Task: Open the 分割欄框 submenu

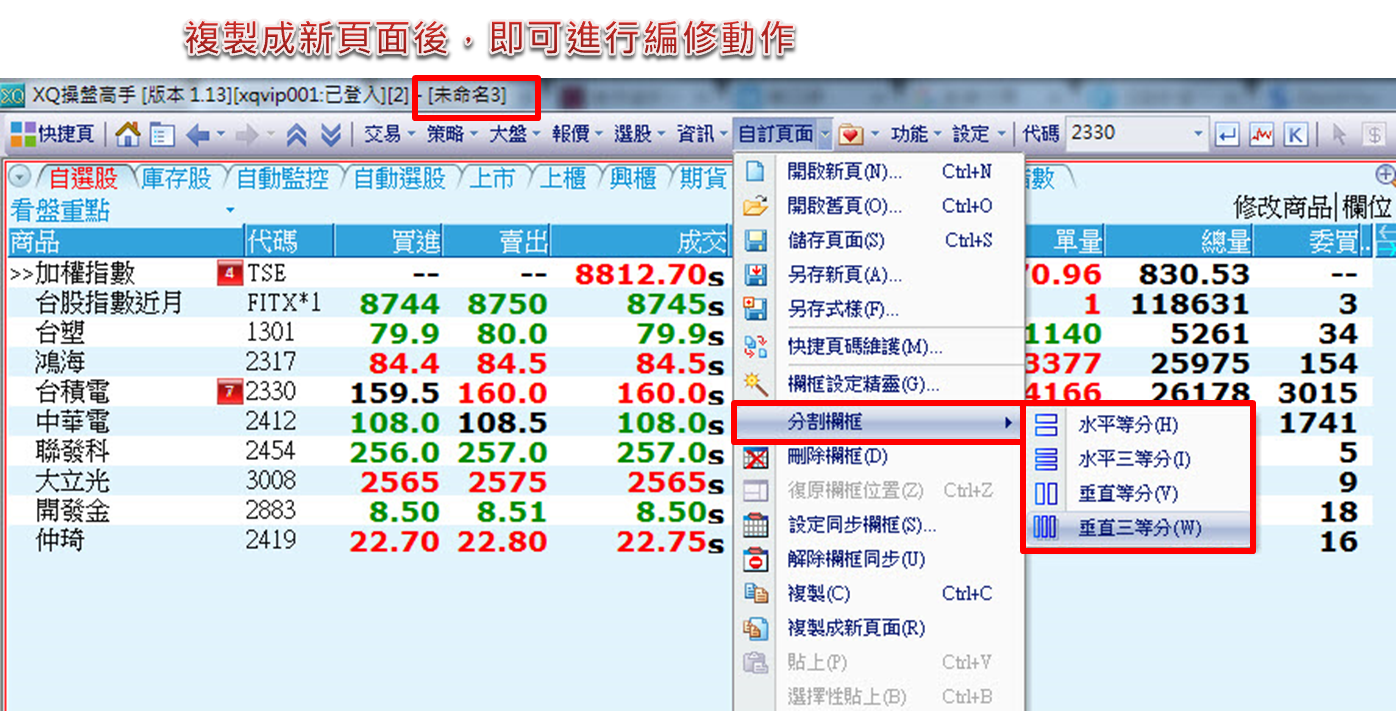Action: coord(879,422)
